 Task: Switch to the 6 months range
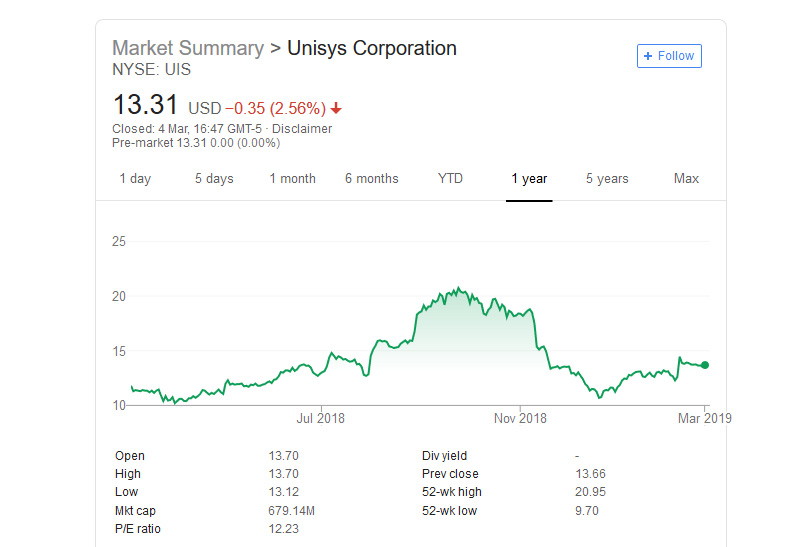(x=372, y=179)
